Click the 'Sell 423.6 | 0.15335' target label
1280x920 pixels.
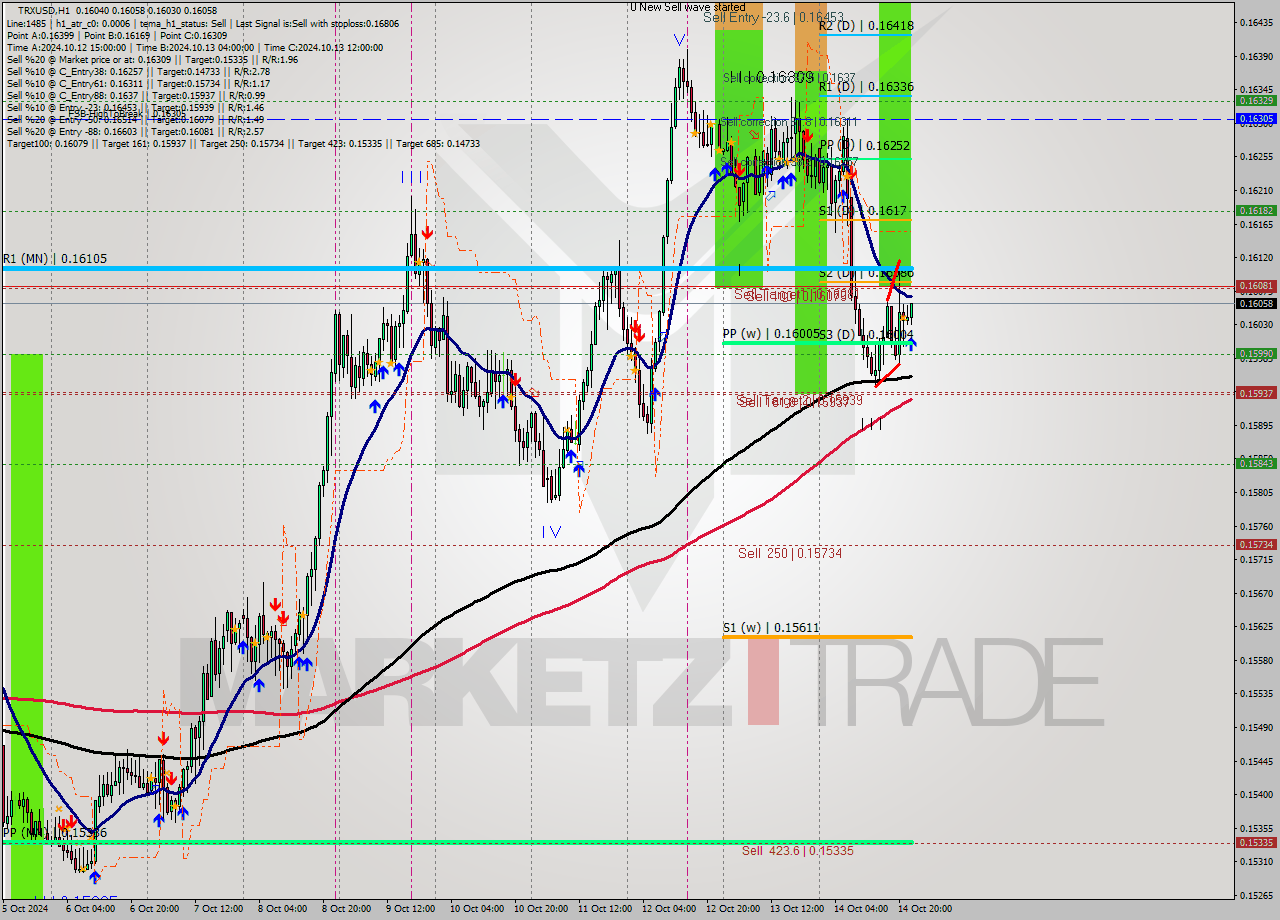coord(798,851)
